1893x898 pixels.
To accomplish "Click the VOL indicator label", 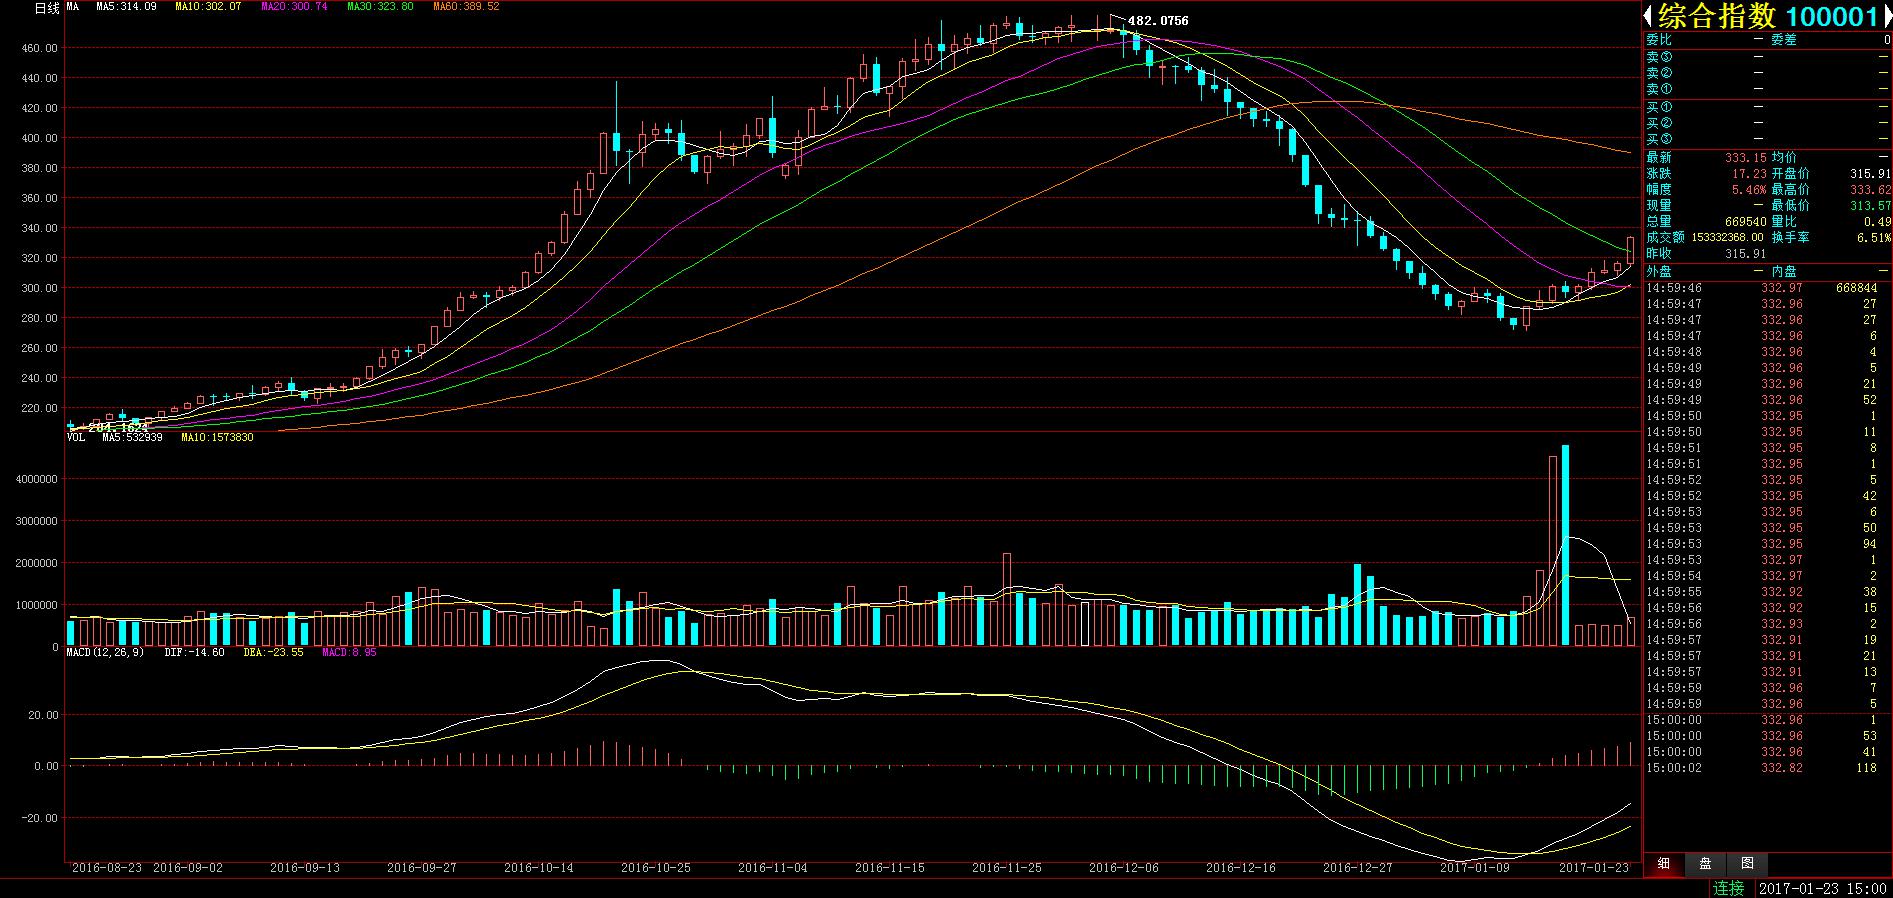I will coord(76,437).
